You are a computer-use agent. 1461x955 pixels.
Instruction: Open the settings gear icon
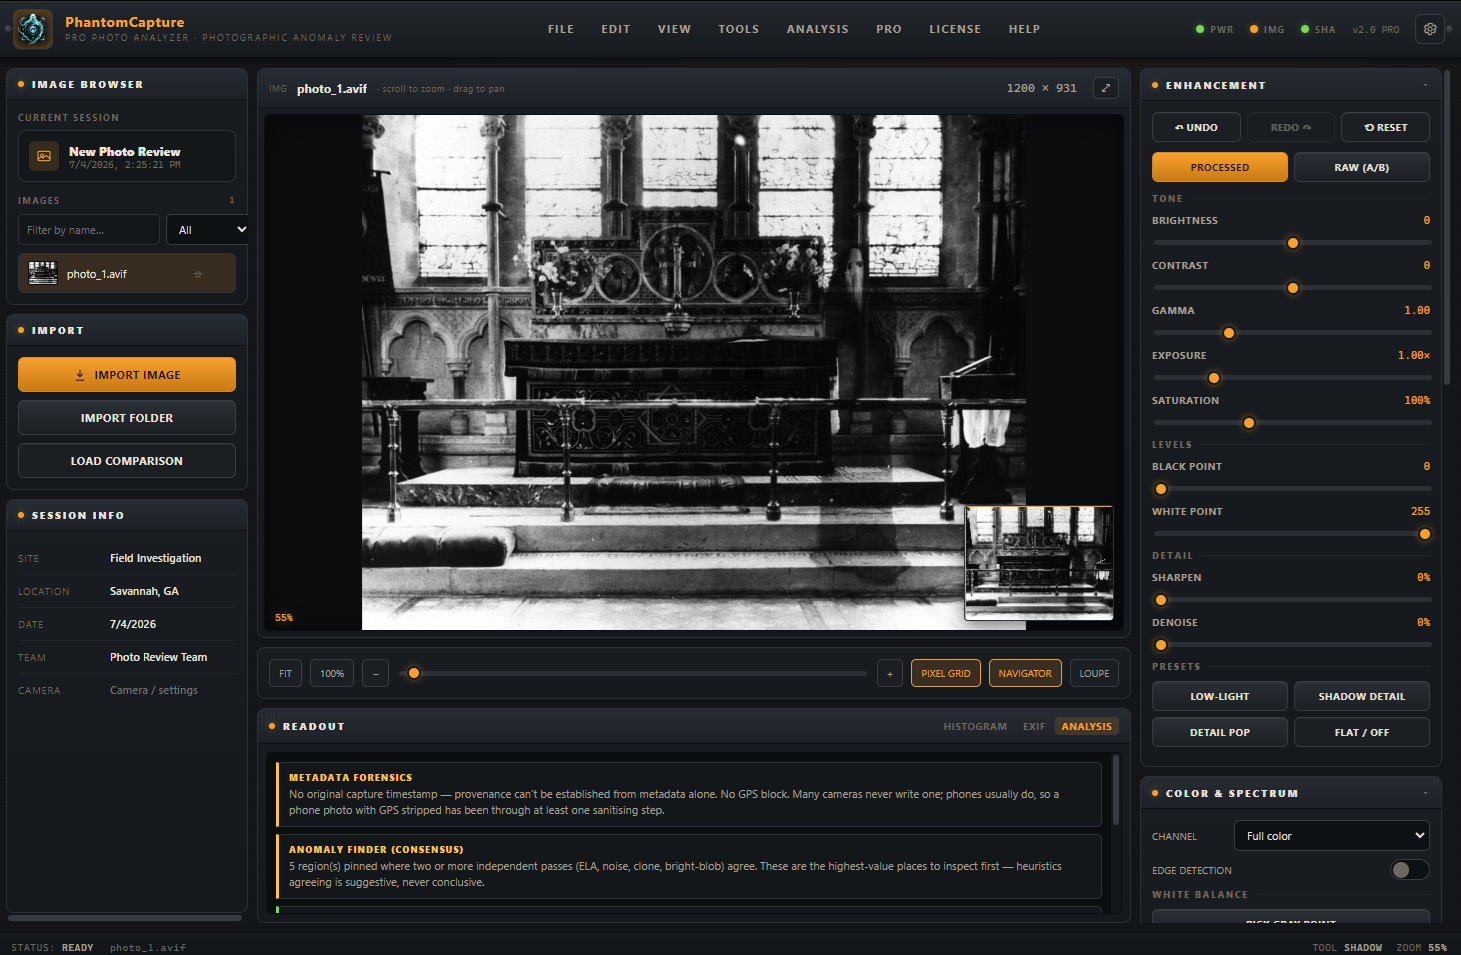pos(1430,29)
